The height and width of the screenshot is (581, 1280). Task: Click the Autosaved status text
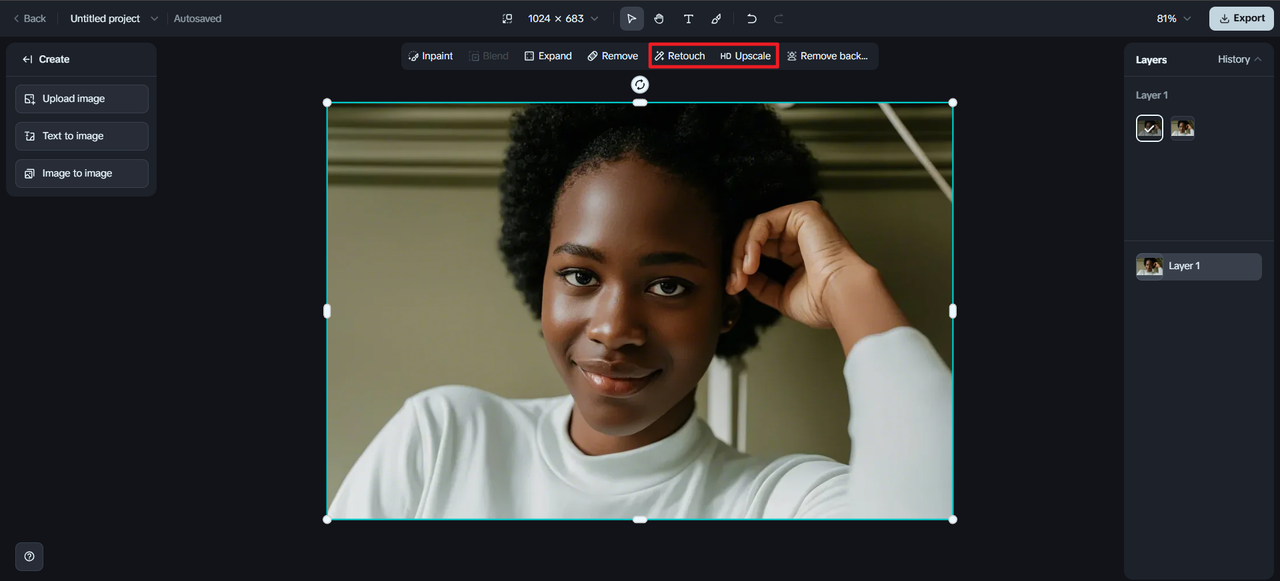click(x=198, y=19)
